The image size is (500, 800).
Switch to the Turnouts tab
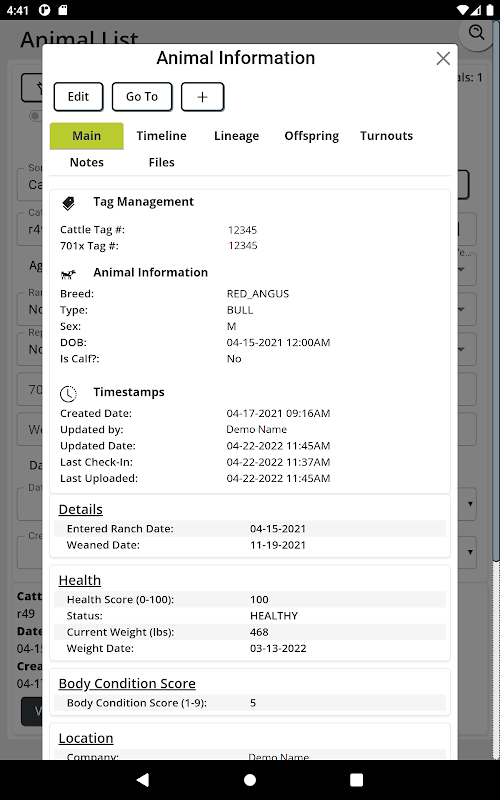click(x=386, y=136)
